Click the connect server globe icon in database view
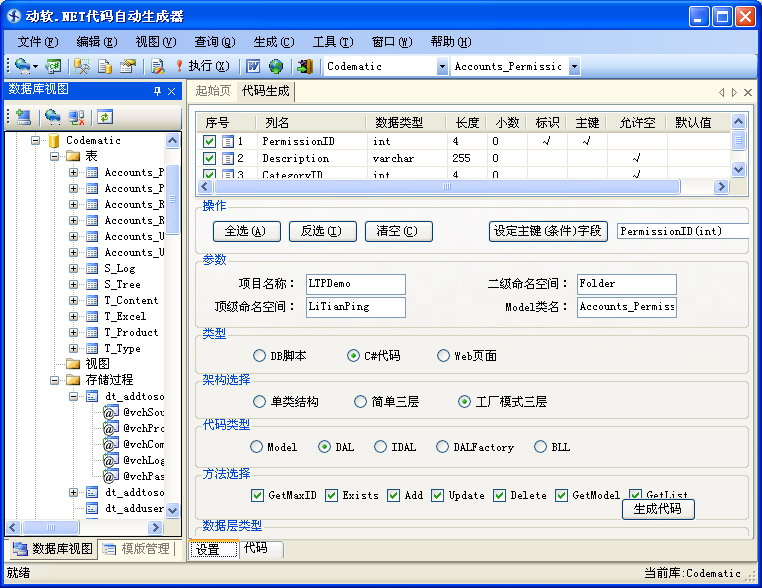762x588 pixels. (x=52, y=117)
